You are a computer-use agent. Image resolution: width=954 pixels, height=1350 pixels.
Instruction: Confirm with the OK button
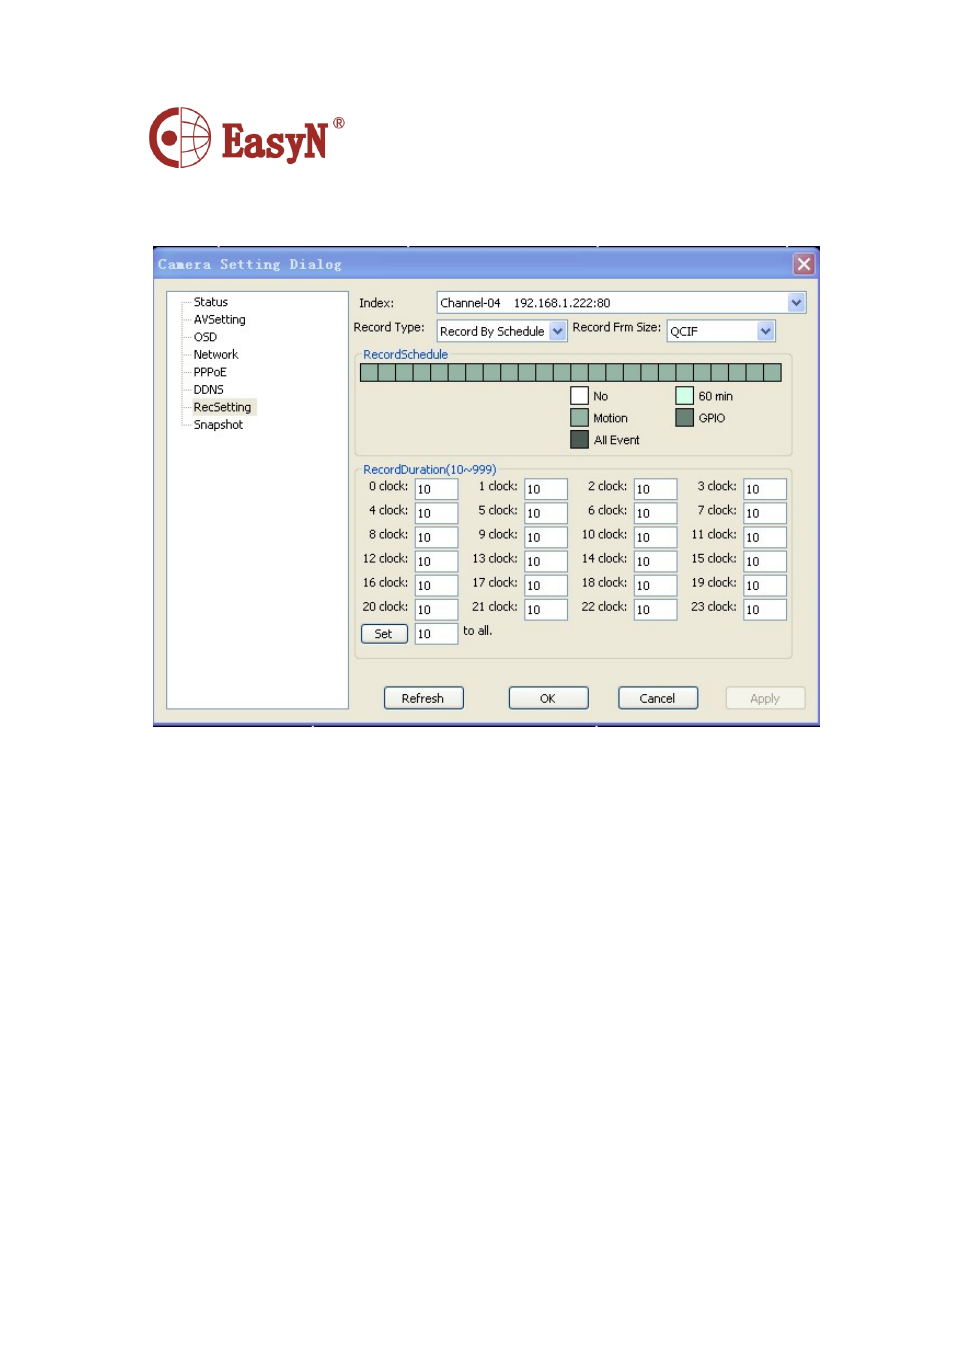click(x=548, y=698)
